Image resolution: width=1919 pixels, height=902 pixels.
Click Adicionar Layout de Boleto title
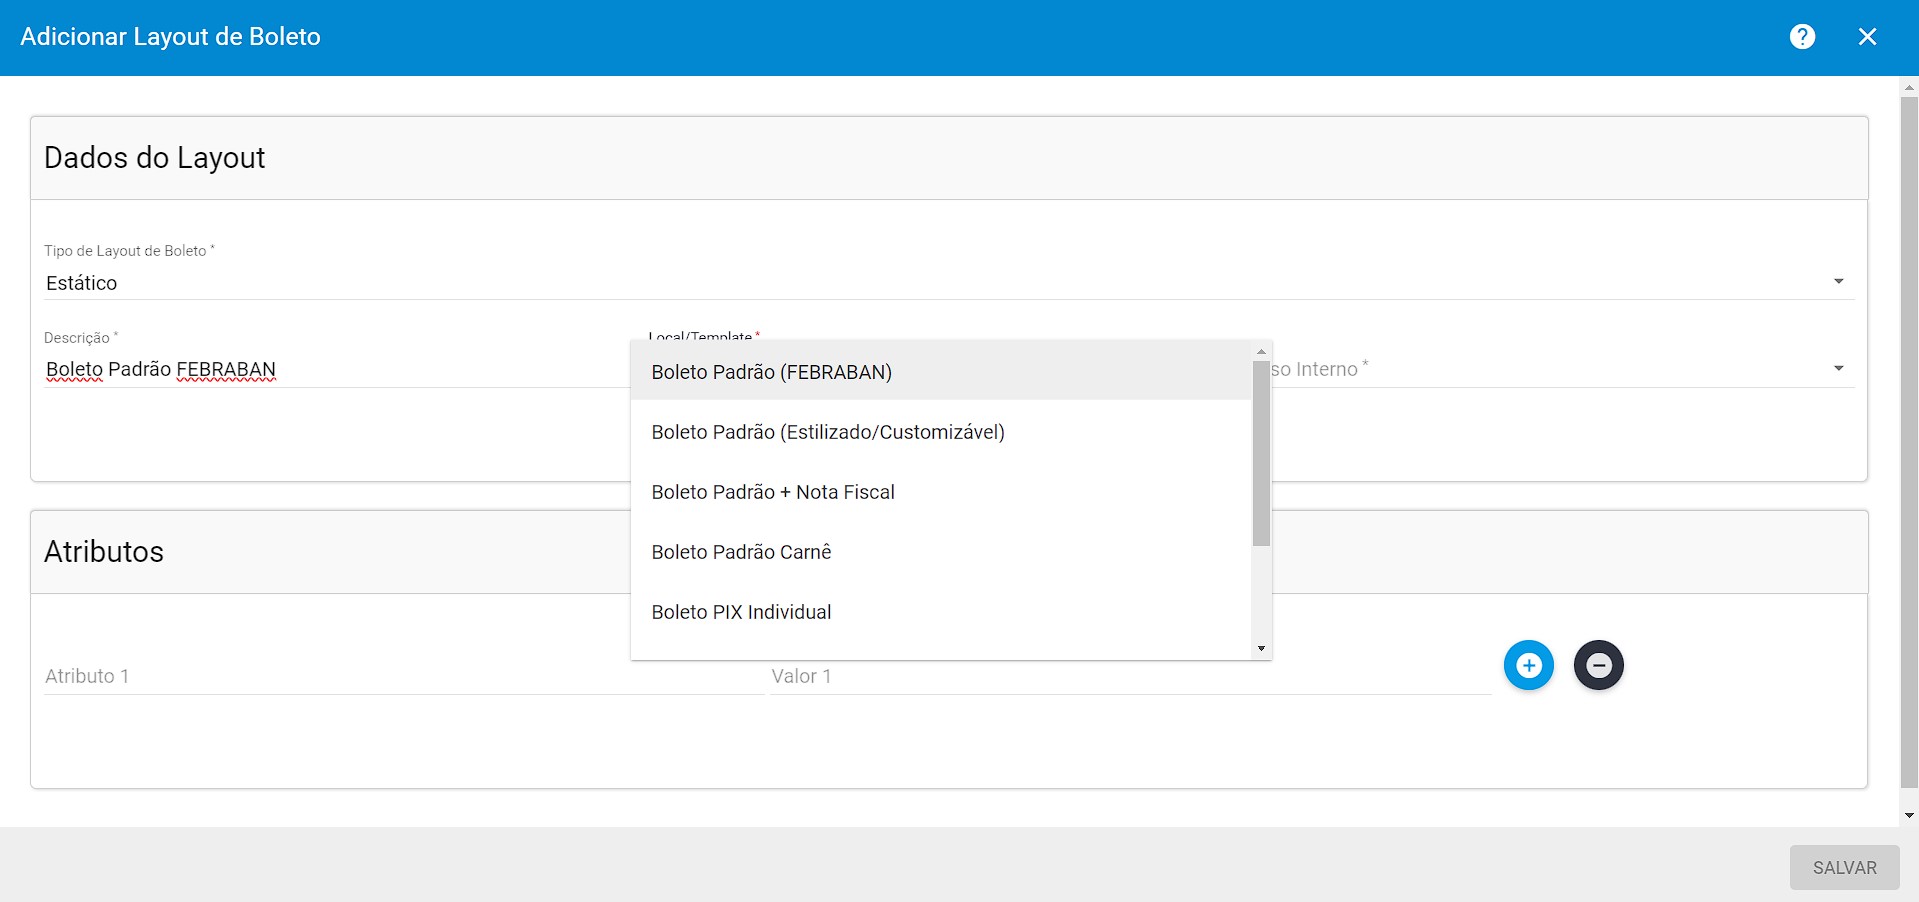click(170, 37)
